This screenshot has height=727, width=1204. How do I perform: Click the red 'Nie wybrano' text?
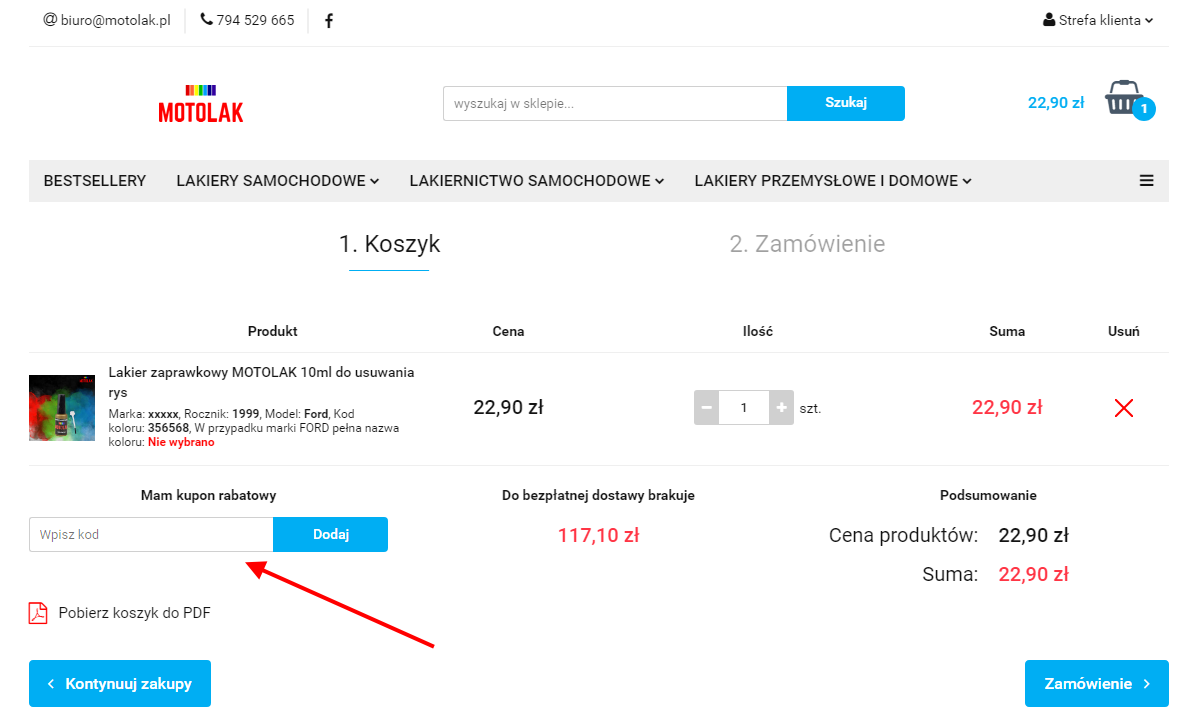(x=181, y=442)
